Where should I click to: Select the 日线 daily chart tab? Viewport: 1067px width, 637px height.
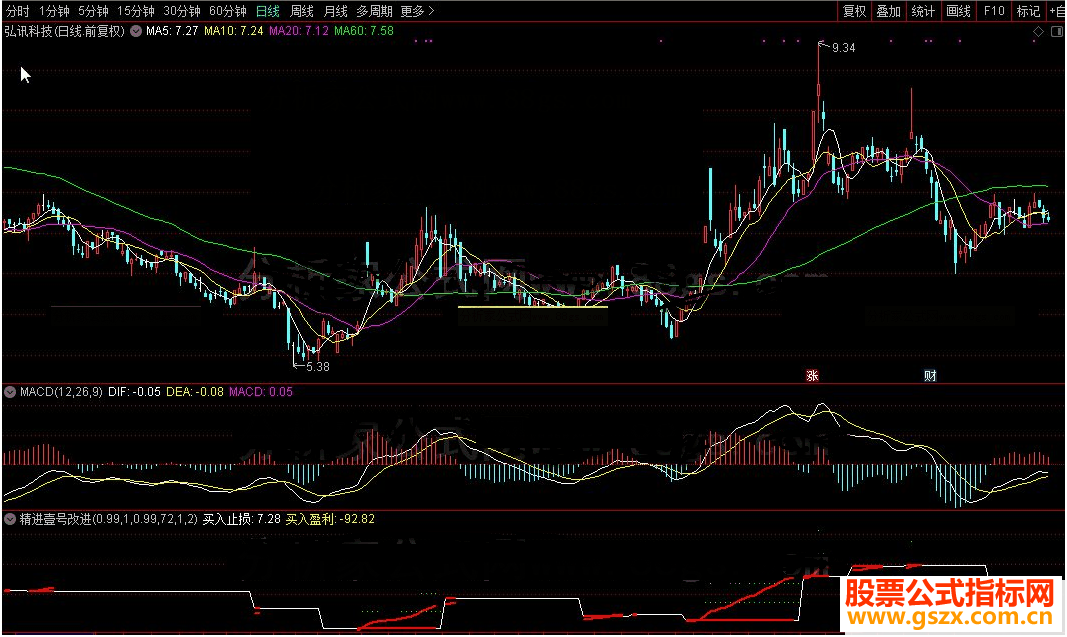[267, 11]
